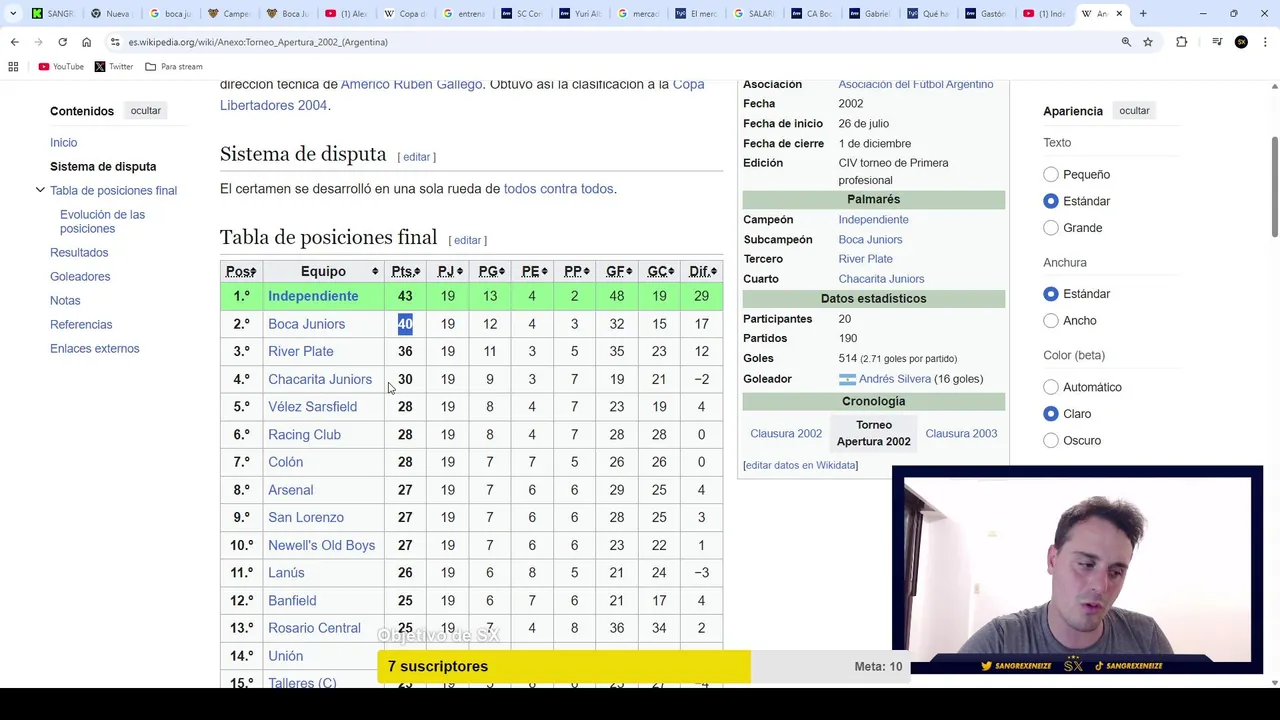This screenshot has width=1280, height=720.
Task: Select Automático color mode
Action: coord(1051,387)
